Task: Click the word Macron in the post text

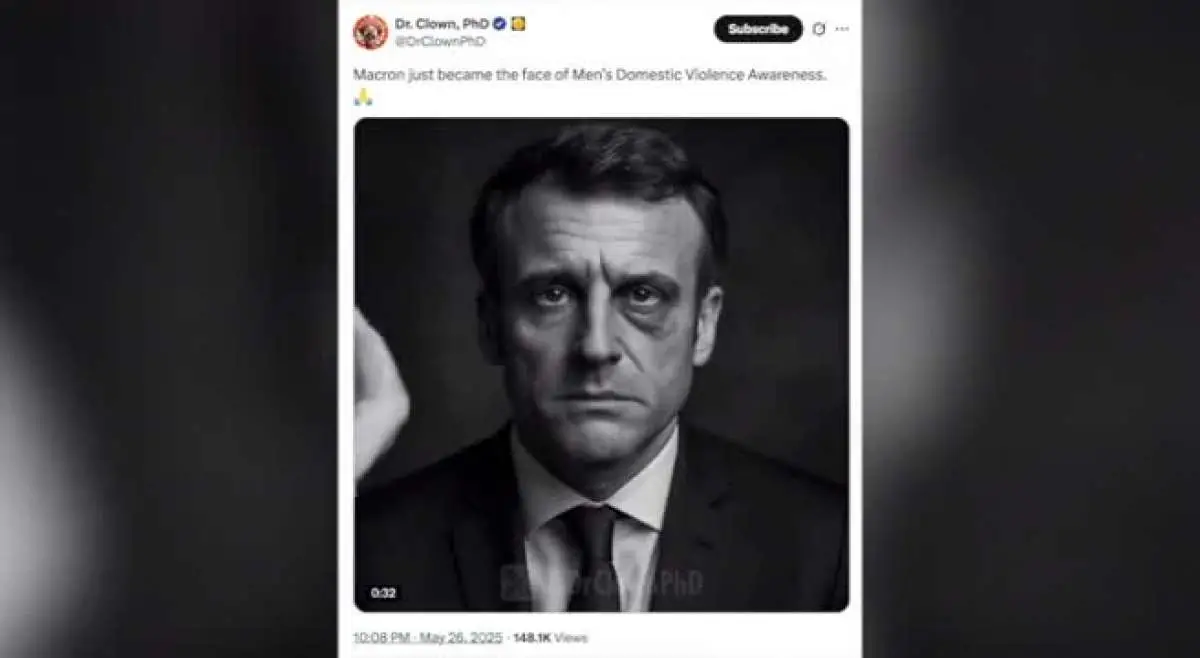Action: pos(377,75)
